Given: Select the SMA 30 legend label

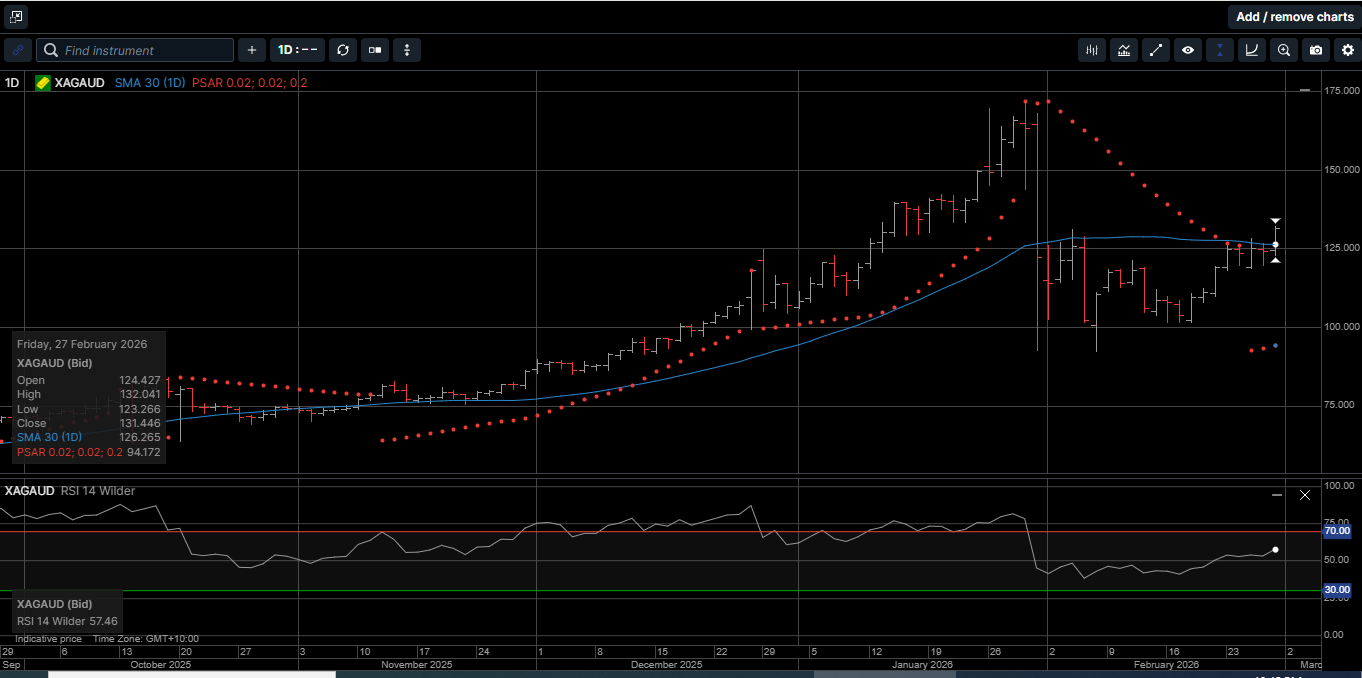Looking at the screenshot, I should [x=149, y=83].
